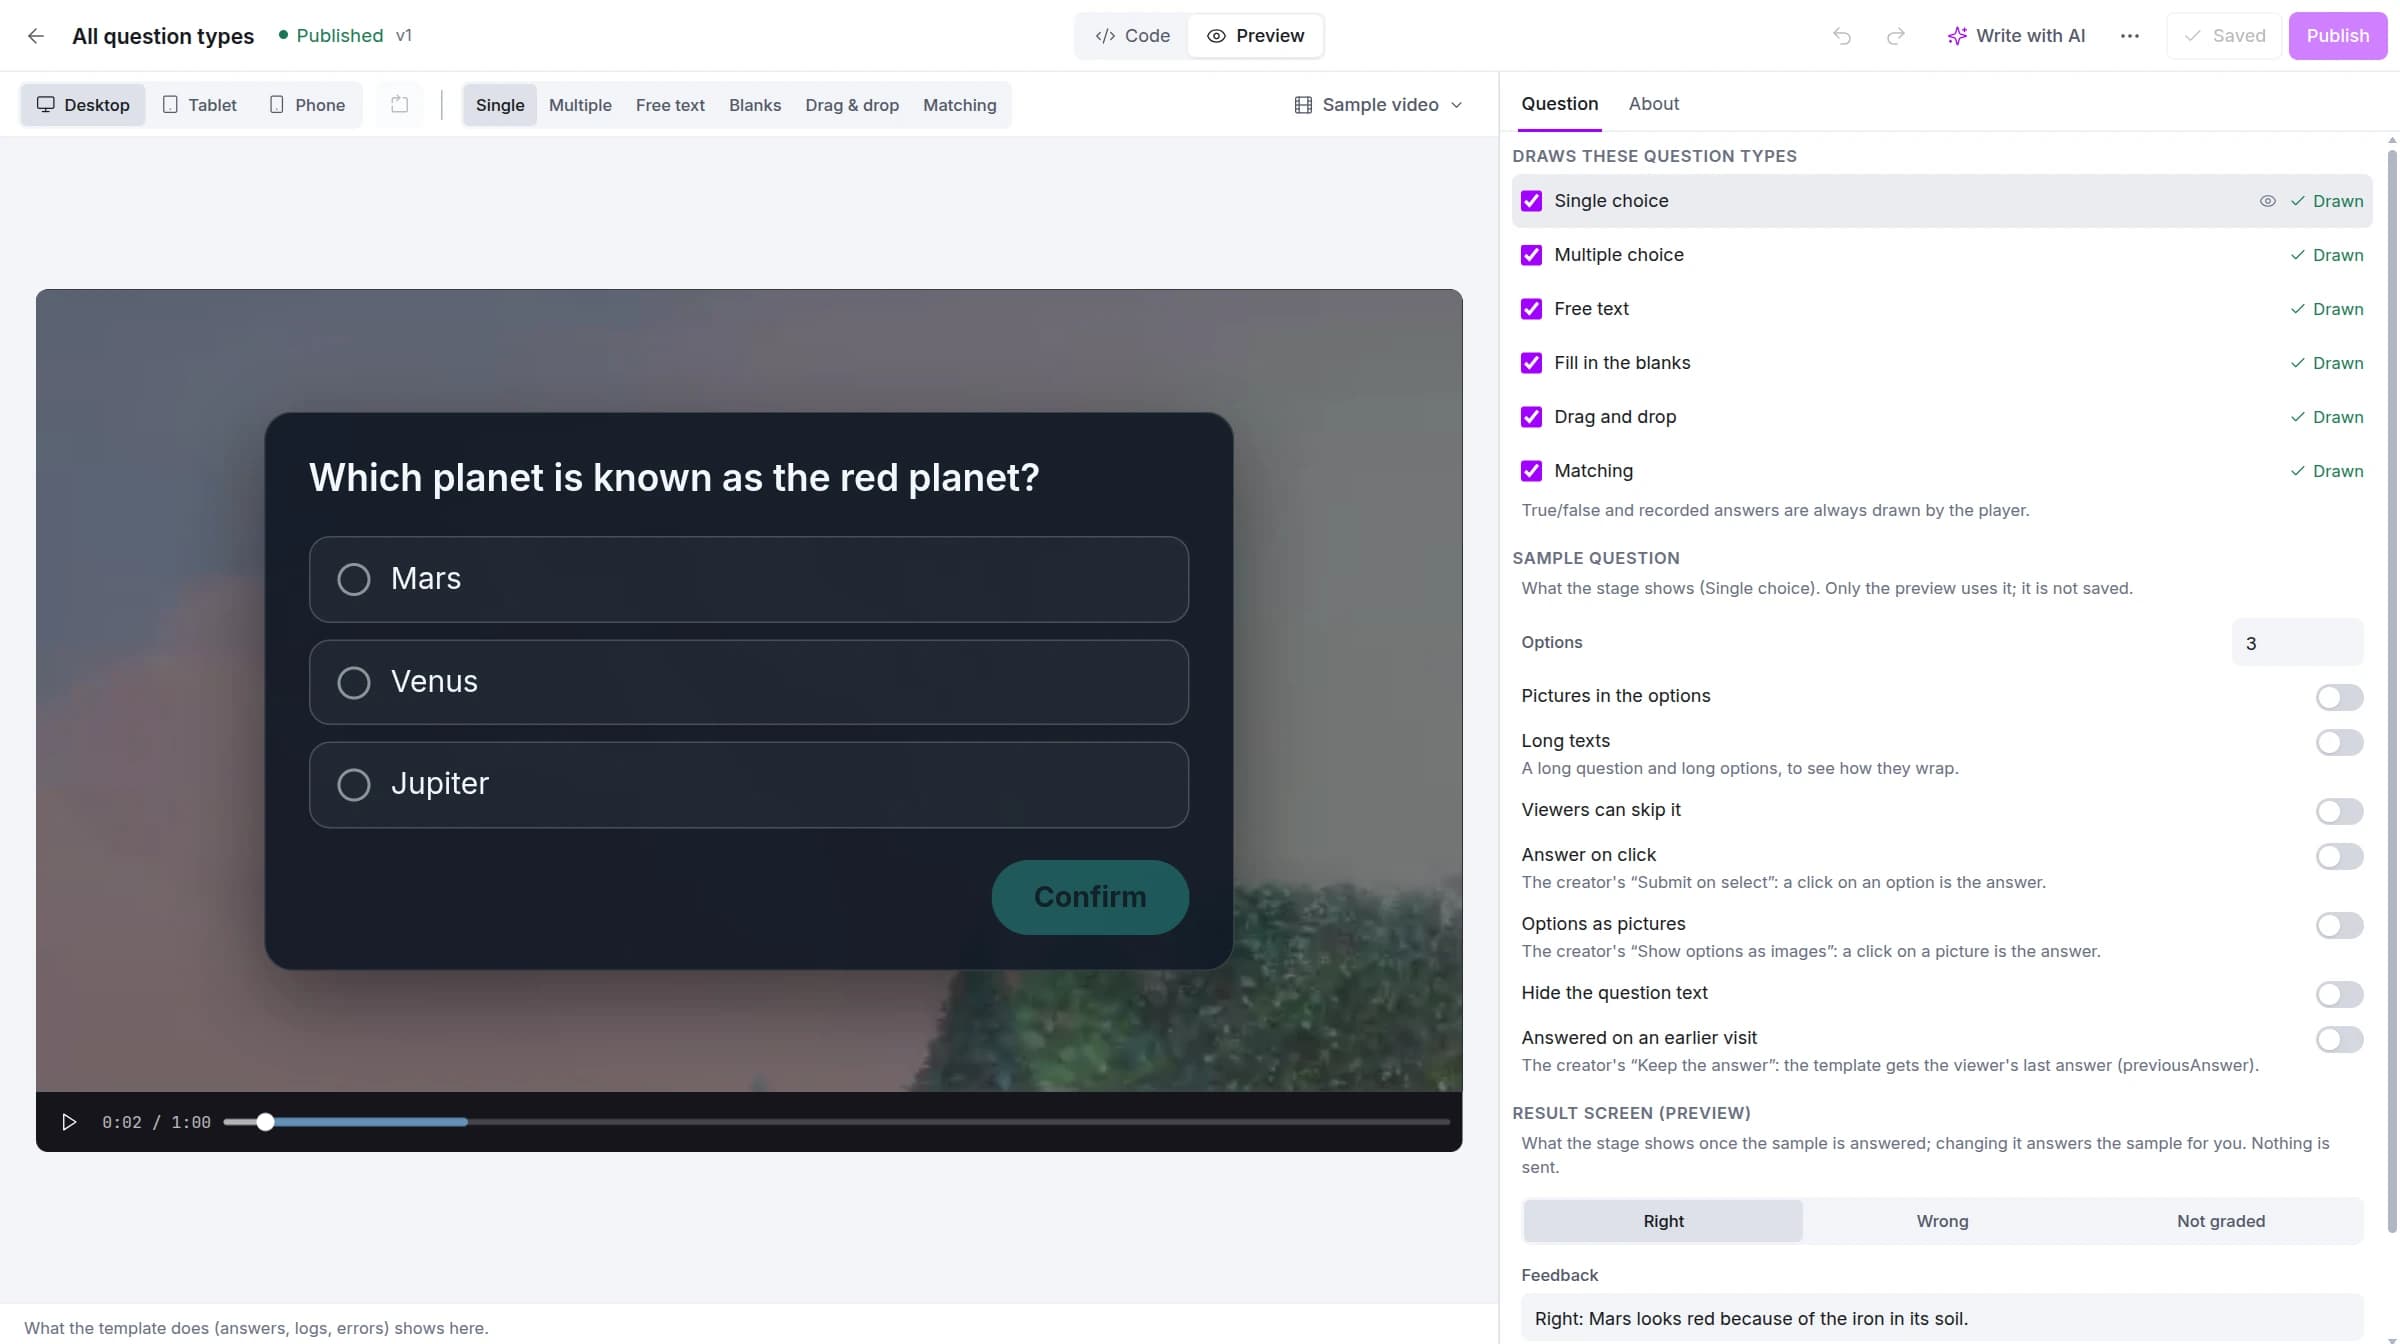
Task: Enable Options as pictures toggle
Action: coord(2339,925)
